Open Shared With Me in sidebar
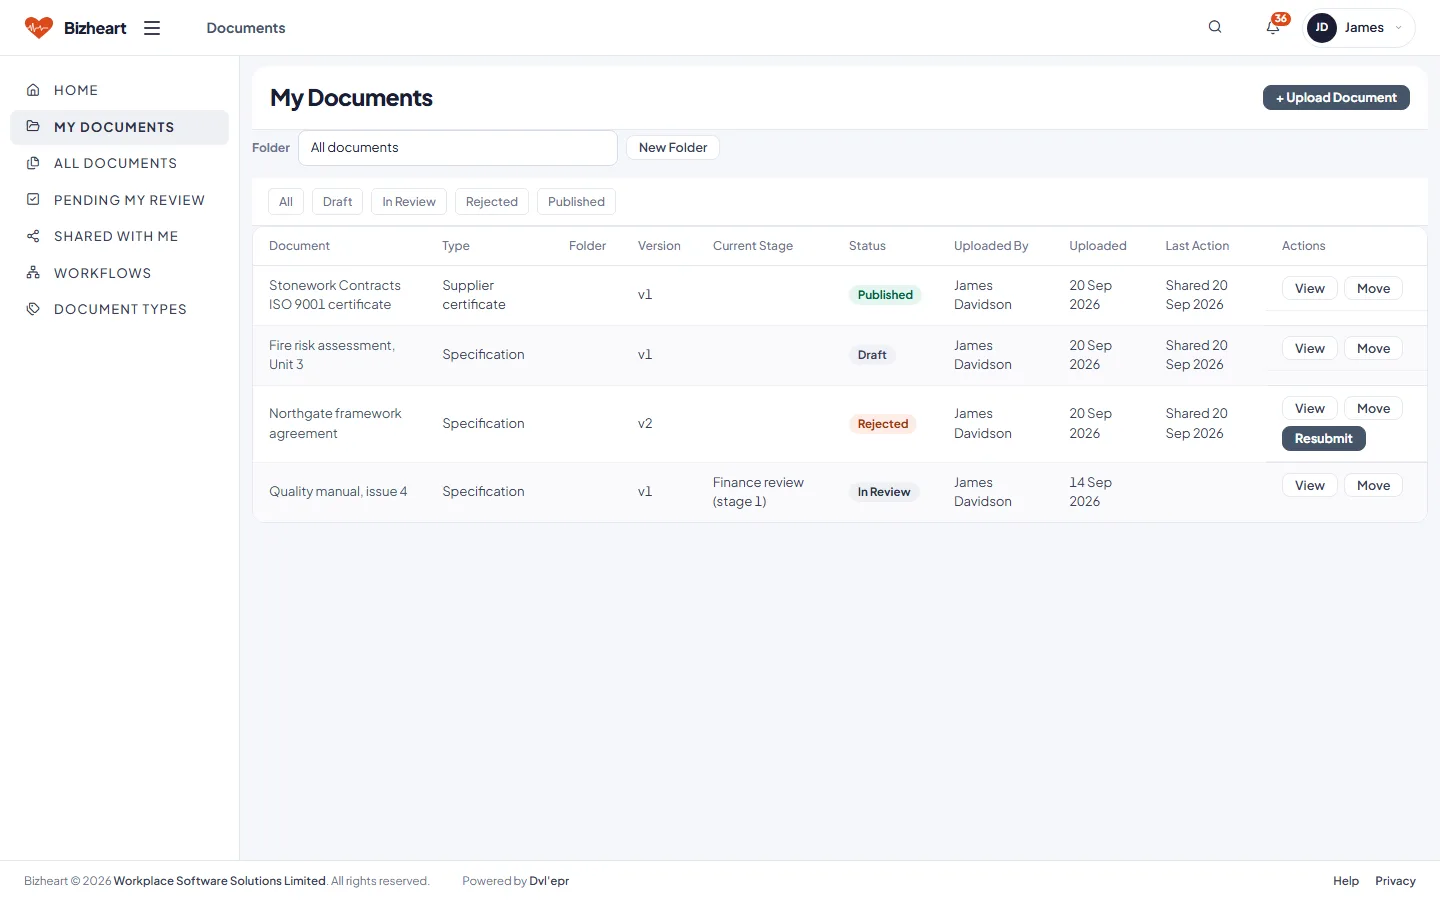The height and width of the screenshot is (900, 1440). pos(119,236)
